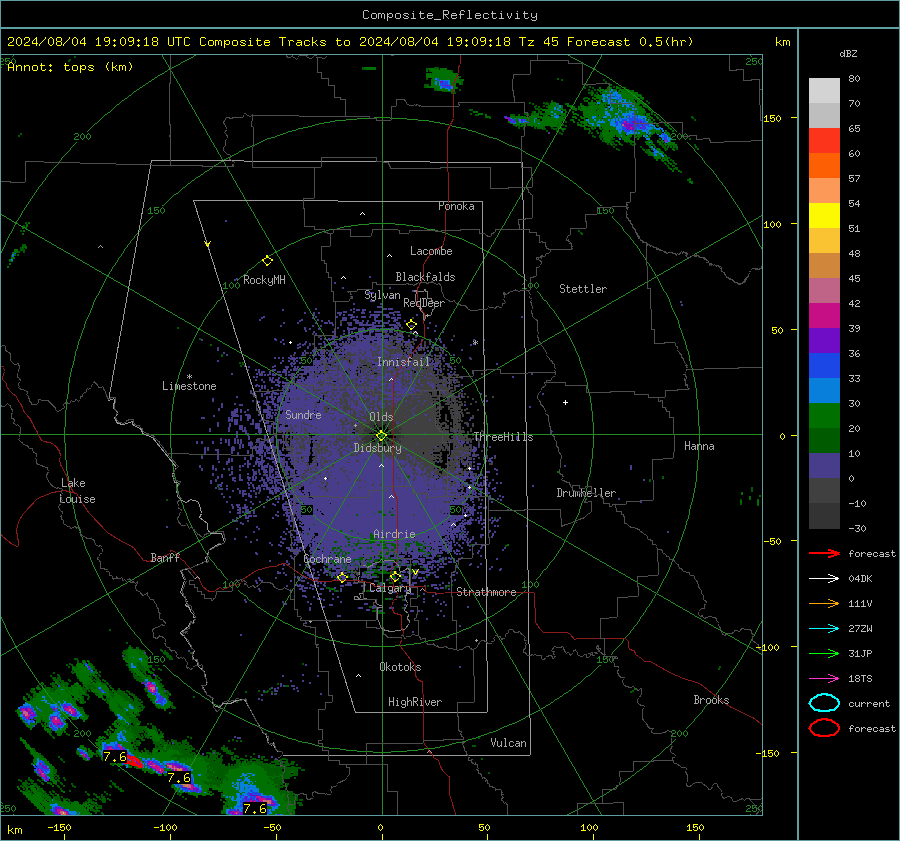900x841 pixels.
Task: Click the RedDeer city label
Action: (424, 303)
